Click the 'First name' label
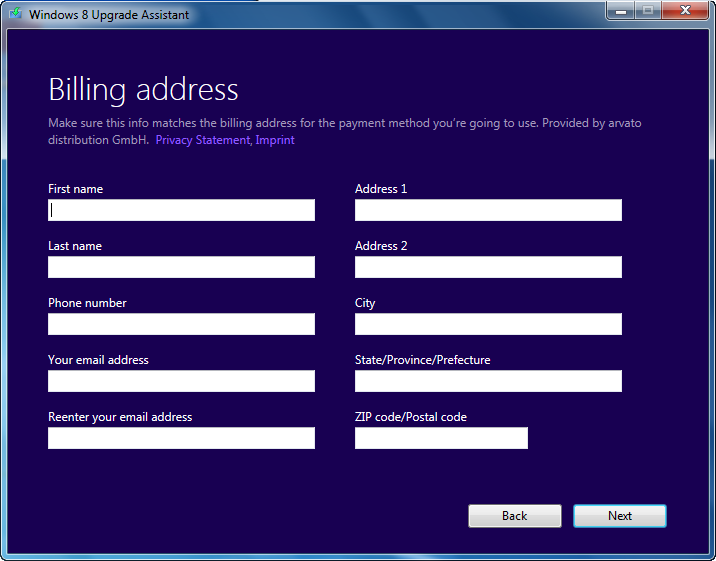The width and height of the screenshot is (716, 561). tap(75, 189)
